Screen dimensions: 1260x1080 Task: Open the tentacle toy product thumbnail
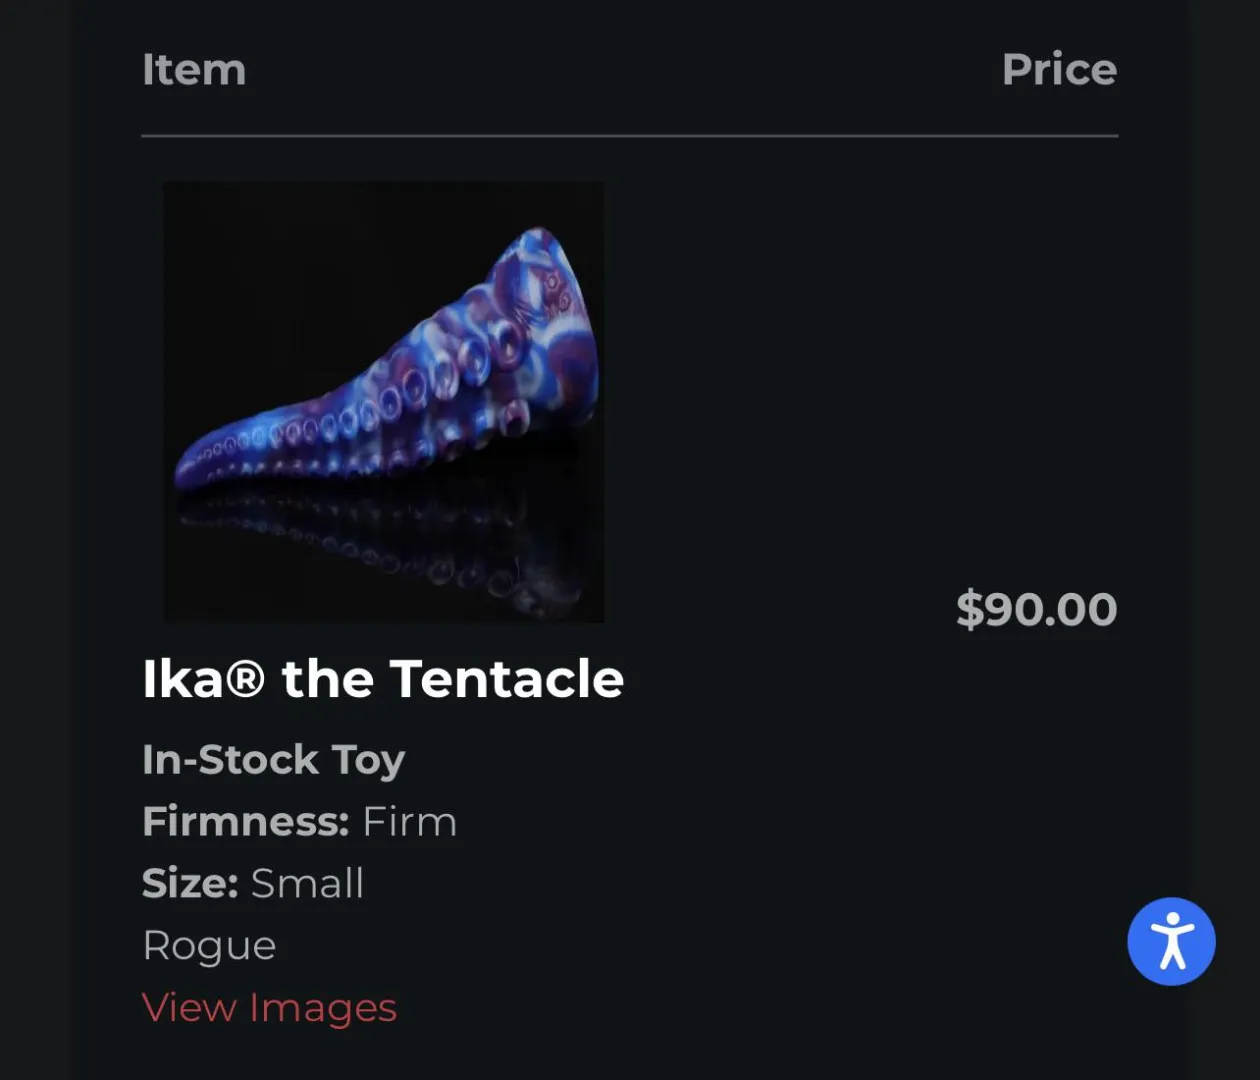[384, 400]
